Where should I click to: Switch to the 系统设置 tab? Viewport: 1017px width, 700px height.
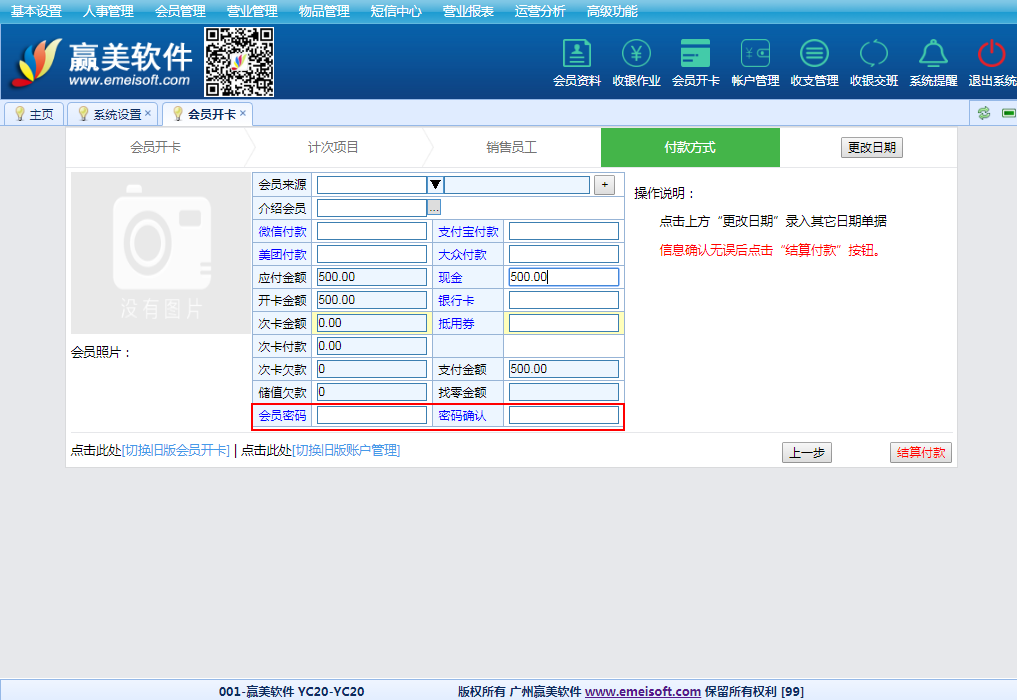[116, 114]
